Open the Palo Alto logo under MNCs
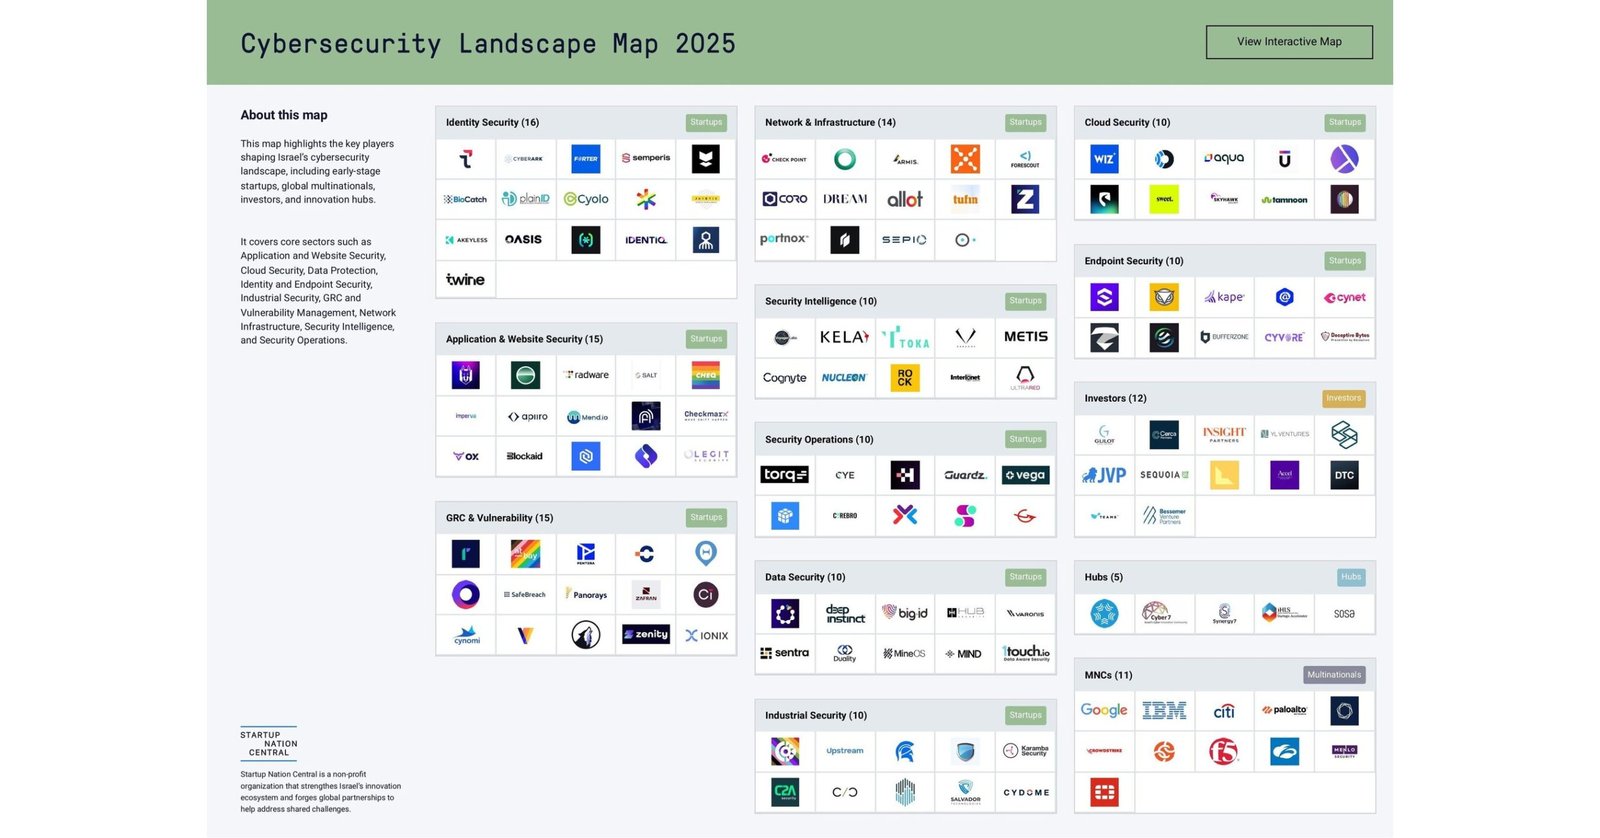This screenshot has height=838, width=1600. point(1284,711)
